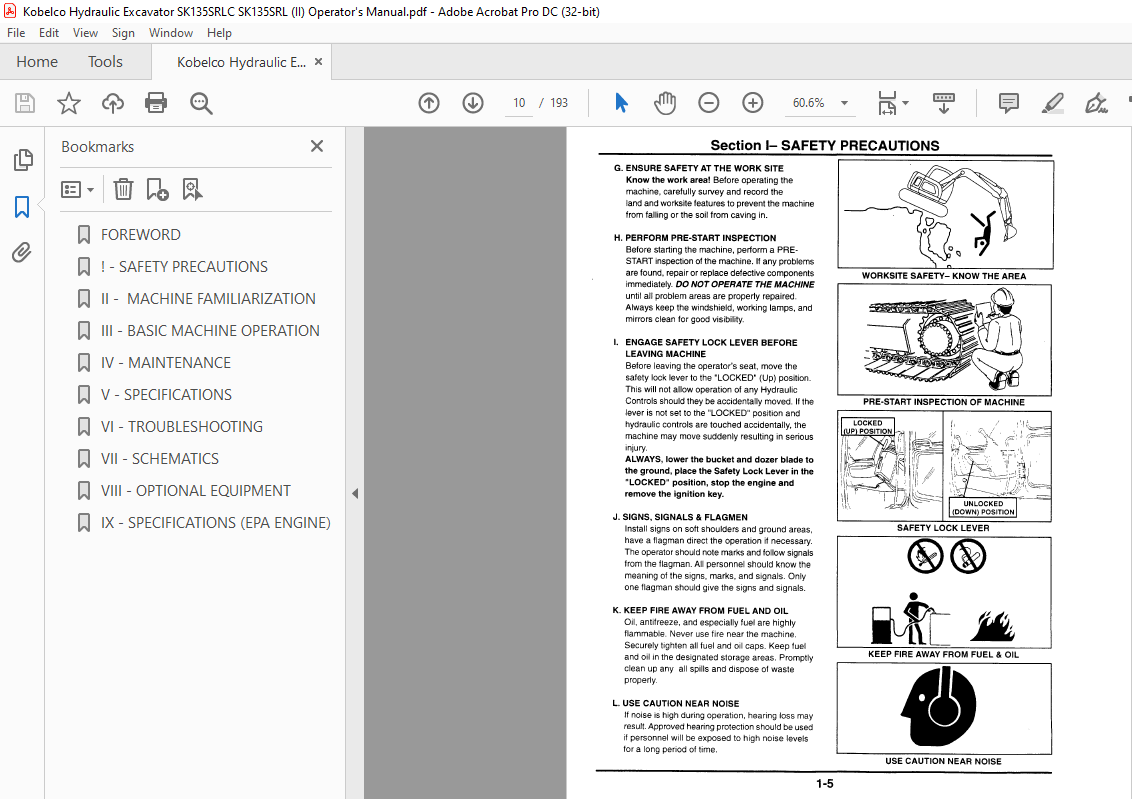Open IX - SPECIFICATIONS (EPA ENGINE) bookmark

coord(215,523)
